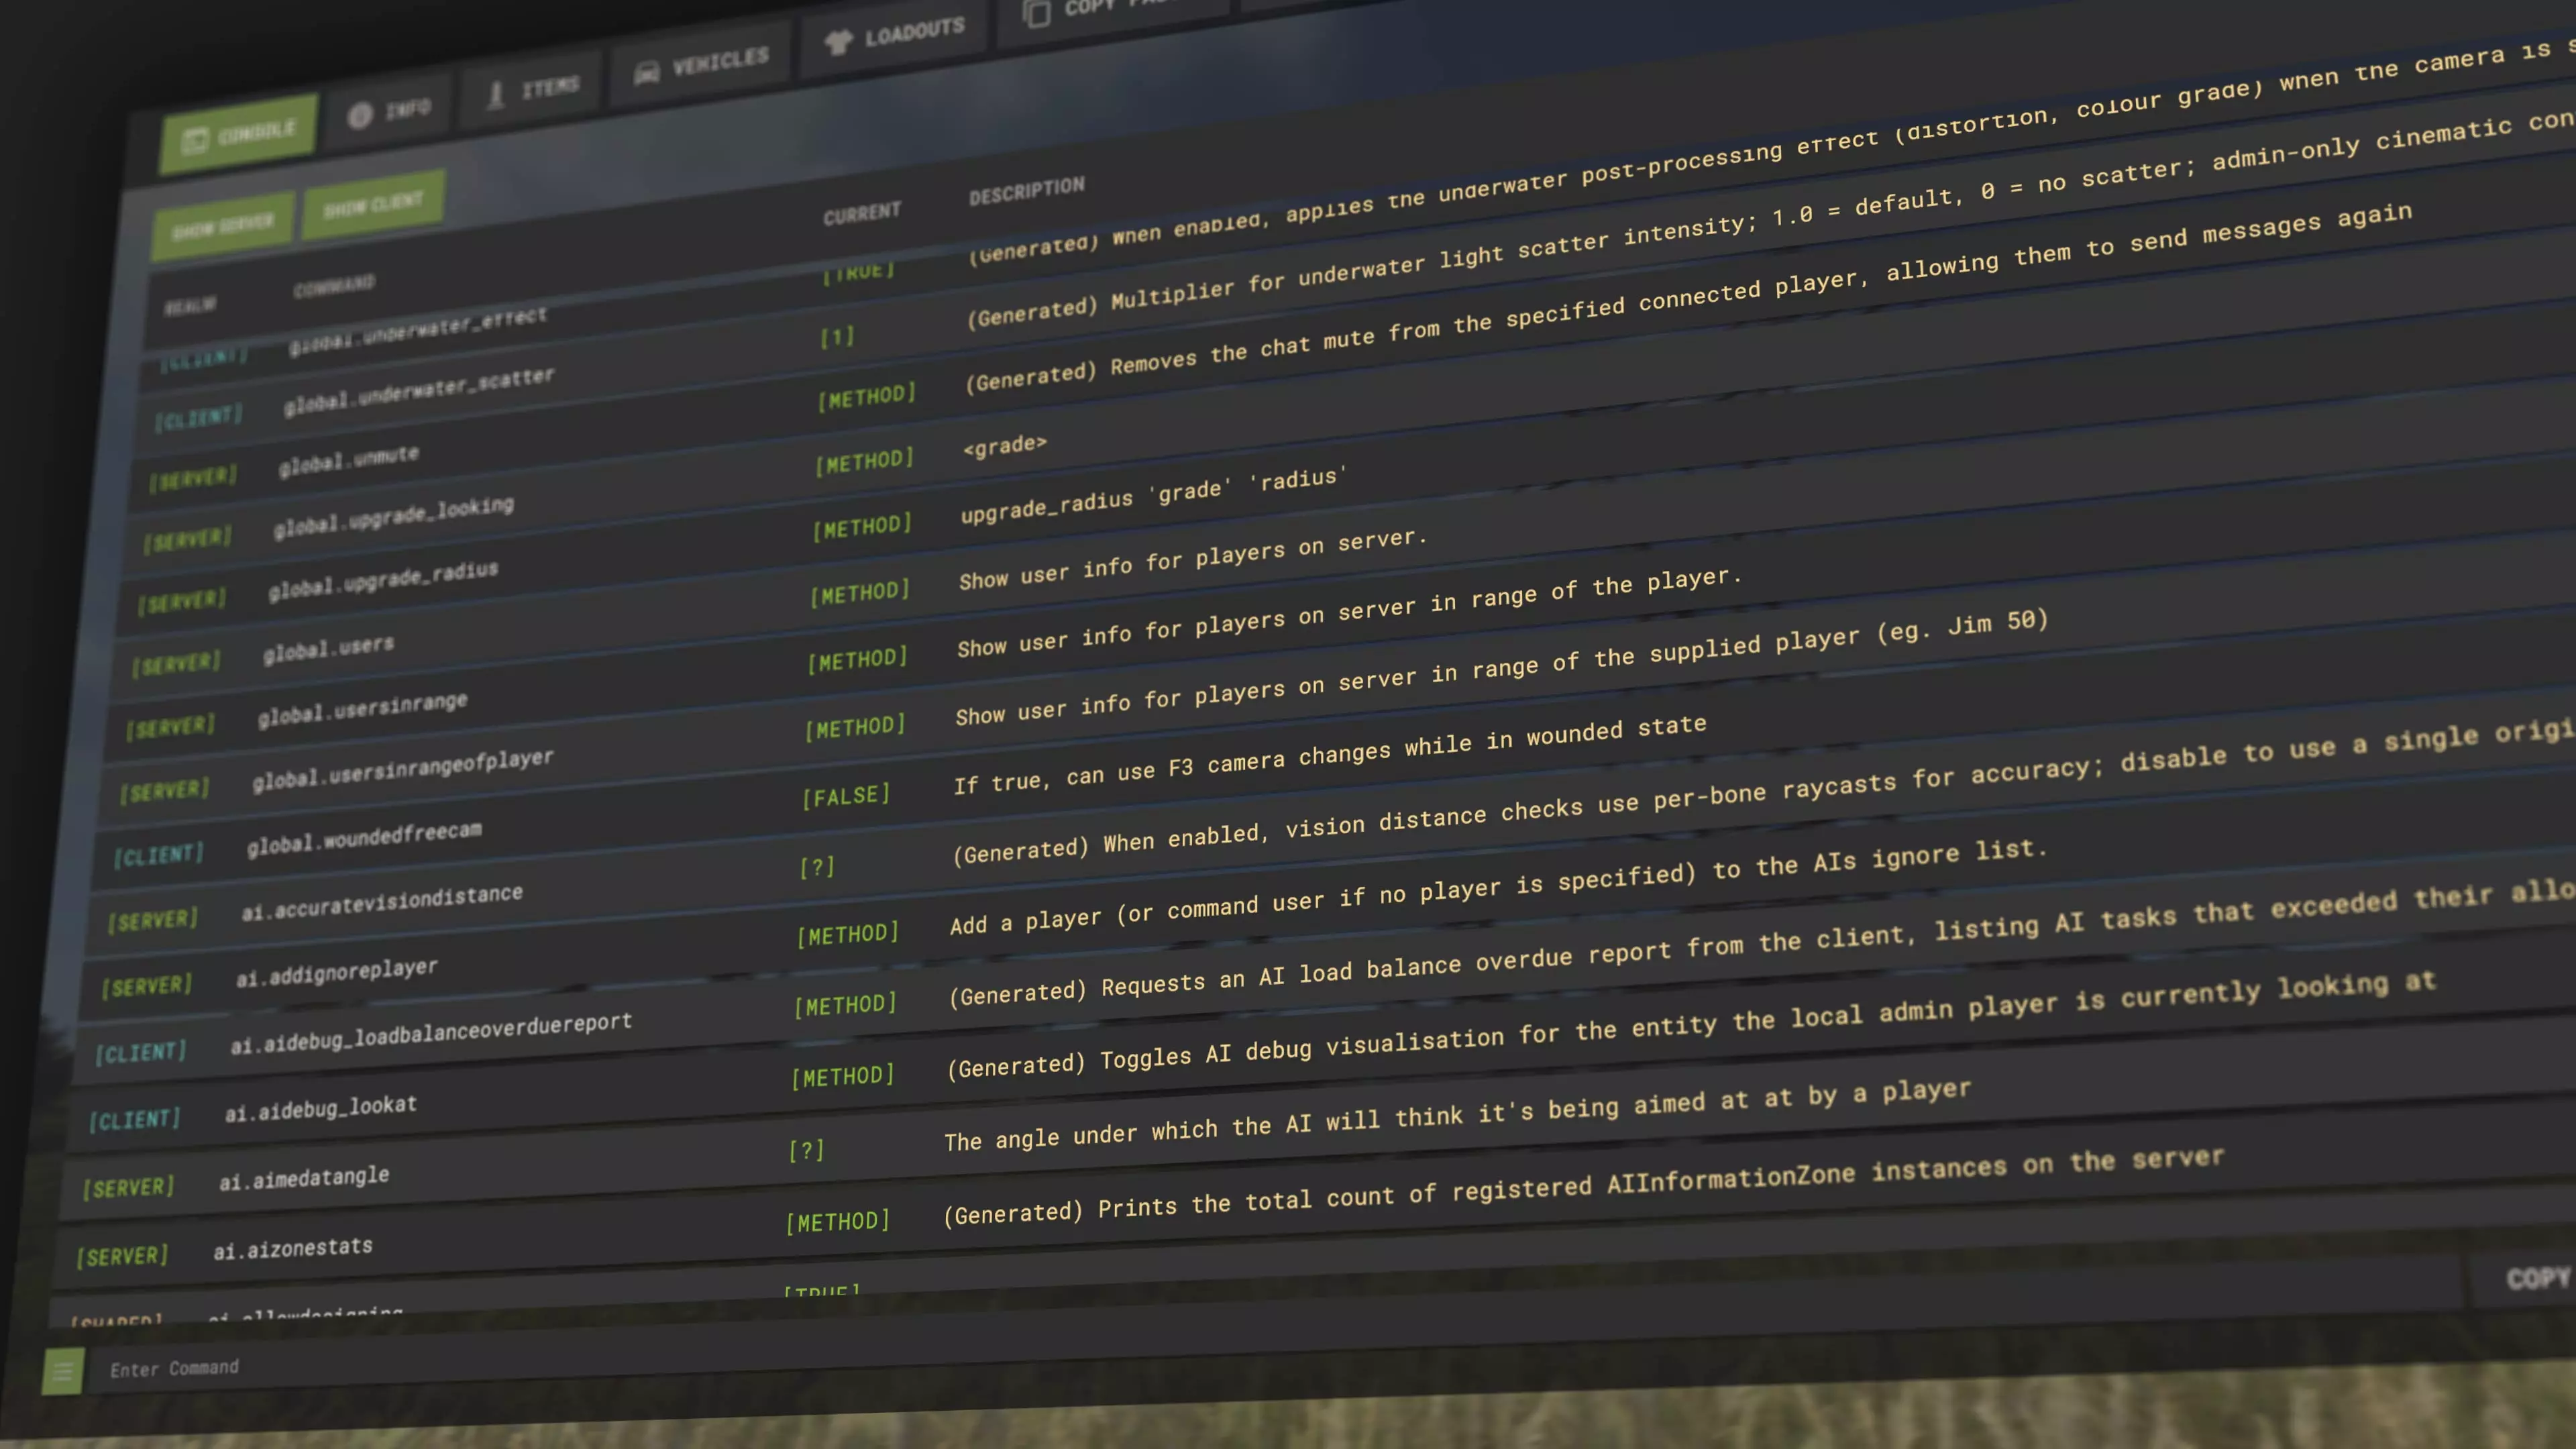2576x1449 pixels.
Task: Click the Copy Paste clipboard icon
Action: tap(1037, 14)
